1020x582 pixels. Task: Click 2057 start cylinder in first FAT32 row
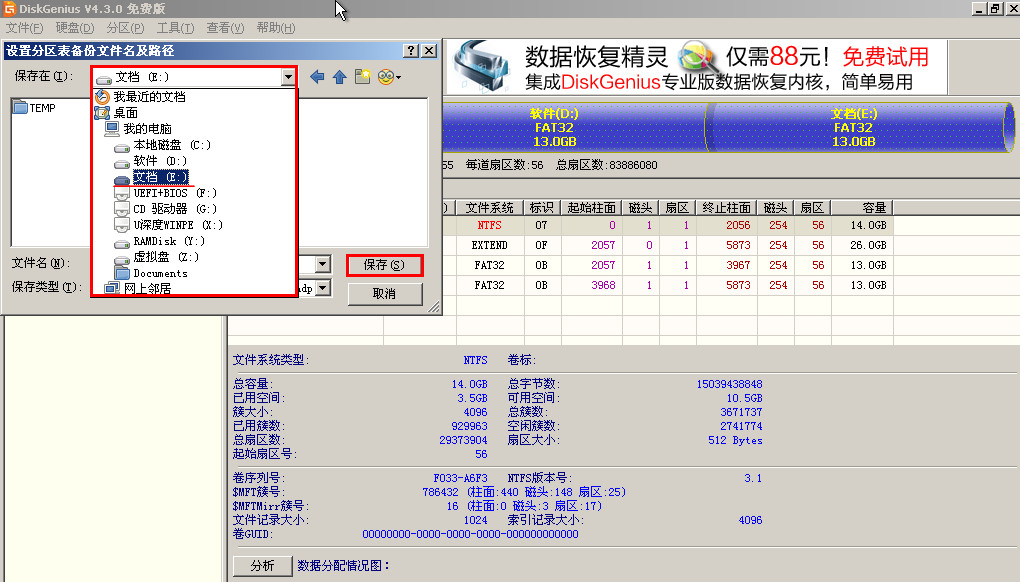tap(603, 265)
